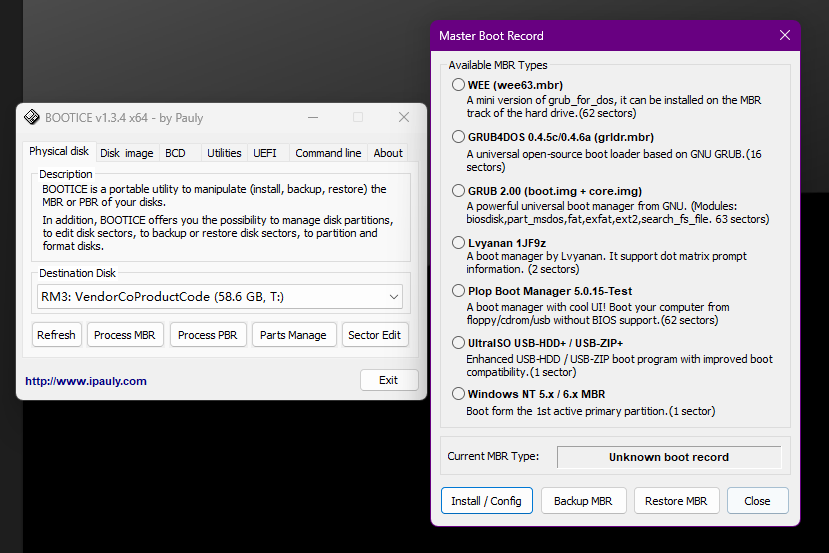Show the About tab
This screenshot has width=829, height=553.
click(388, 153)
